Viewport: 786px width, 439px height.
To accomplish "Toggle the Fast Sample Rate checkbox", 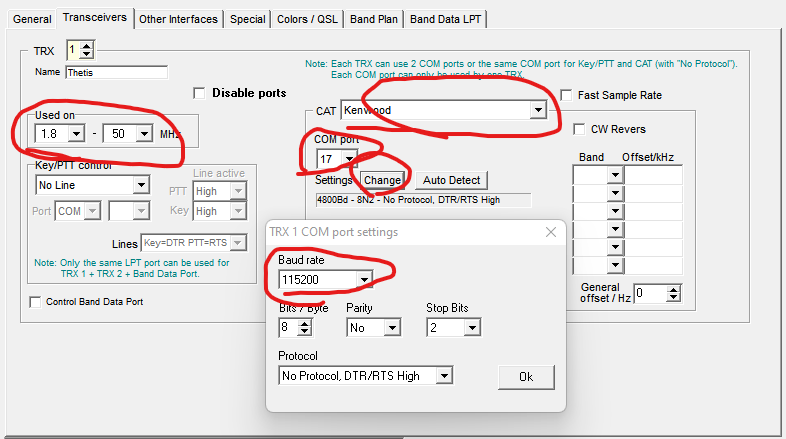I will pos(567,96).
